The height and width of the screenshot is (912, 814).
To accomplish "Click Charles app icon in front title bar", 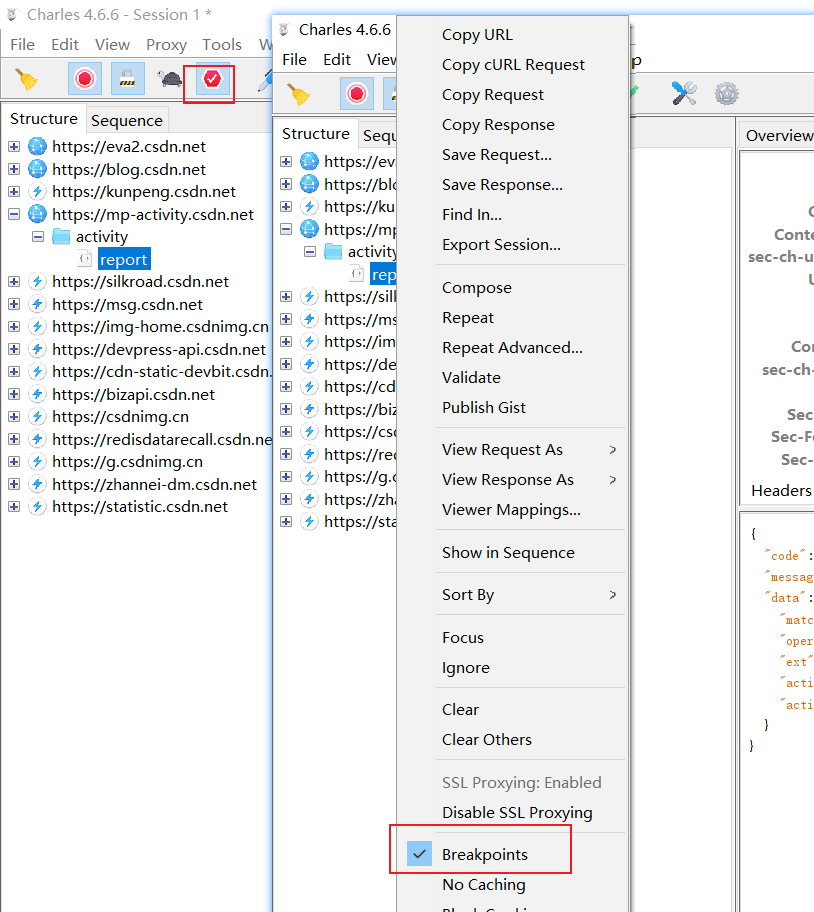I will pyautogui.click(x=284, y=30).
